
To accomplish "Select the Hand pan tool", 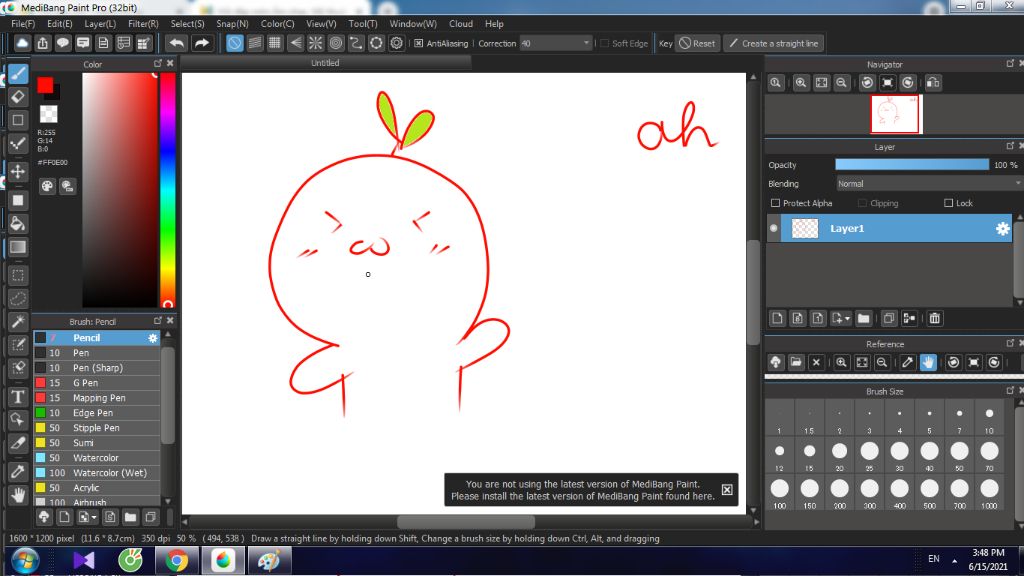I will [18, 496].
